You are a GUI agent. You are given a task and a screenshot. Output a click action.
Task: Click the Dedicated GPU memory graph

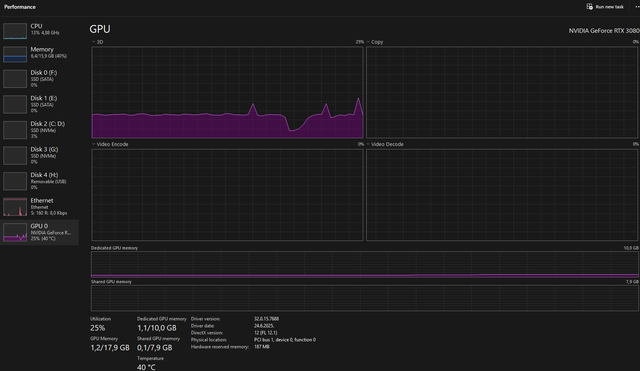tap(364, 264)
